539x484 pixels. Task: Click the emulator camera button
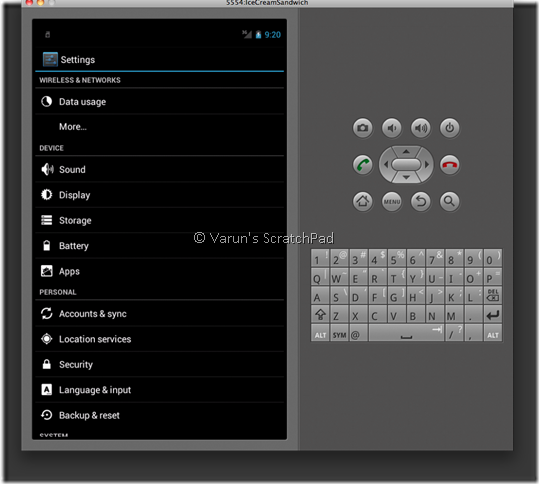(363, 128)
